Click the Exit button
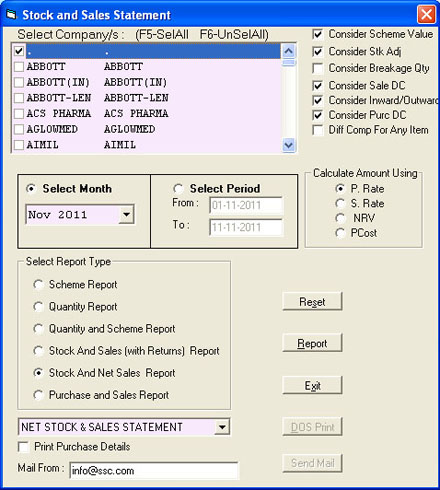The image size is (440, 490). 312,385
